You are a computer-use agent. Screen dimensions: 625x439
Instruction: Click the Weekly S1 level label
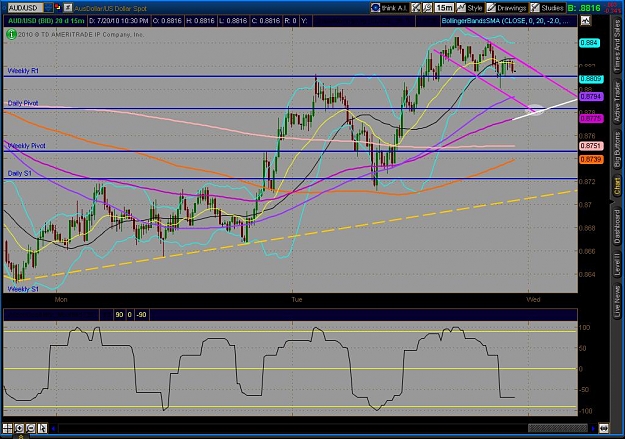(x=24, y=289)
